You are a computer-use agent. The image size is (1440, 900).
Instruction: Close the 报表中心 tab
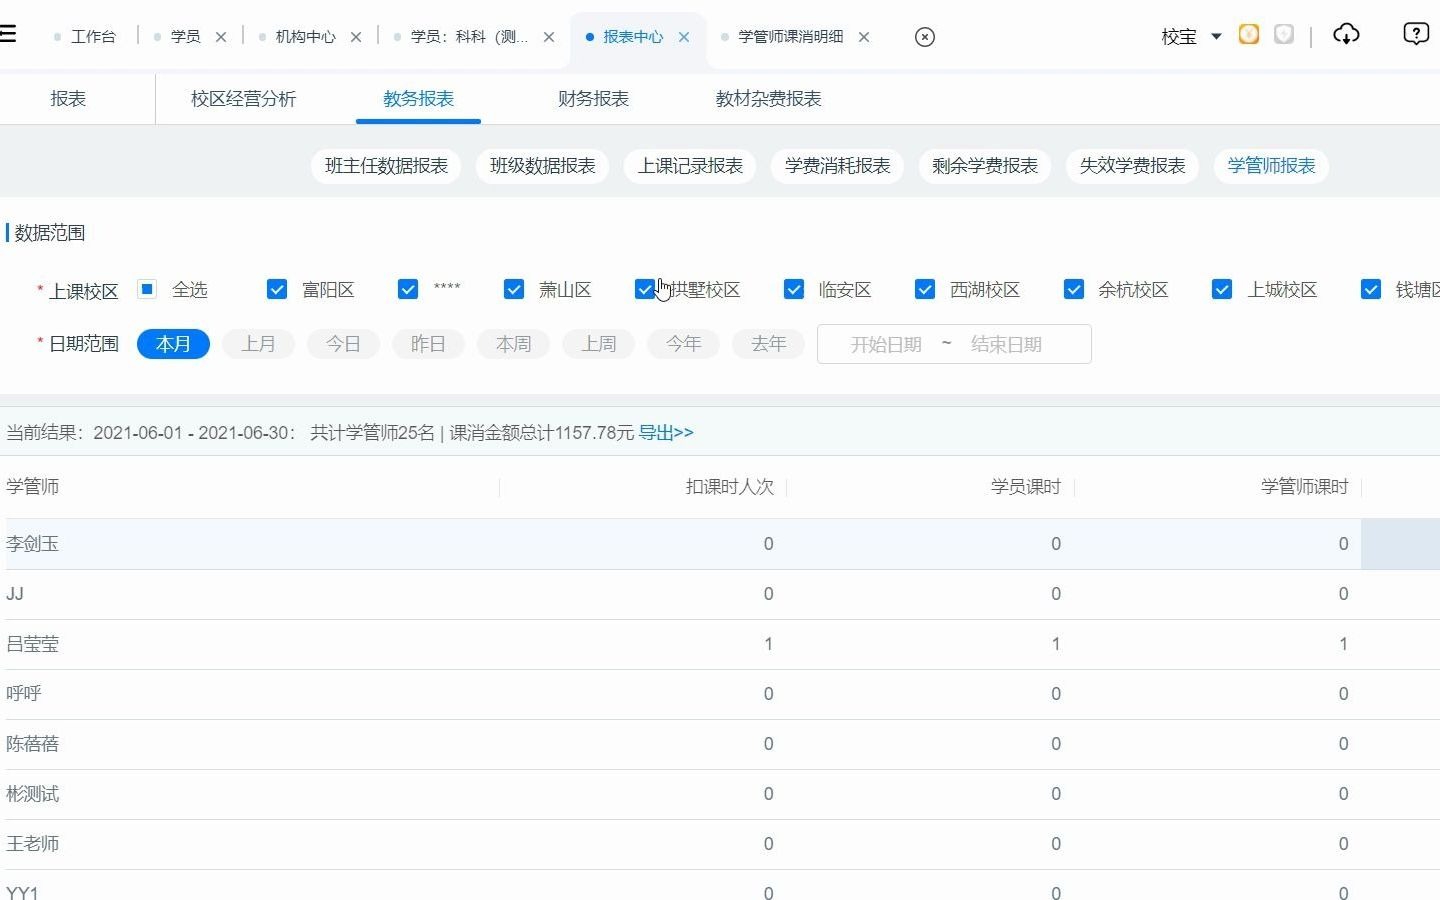[684, 37]
